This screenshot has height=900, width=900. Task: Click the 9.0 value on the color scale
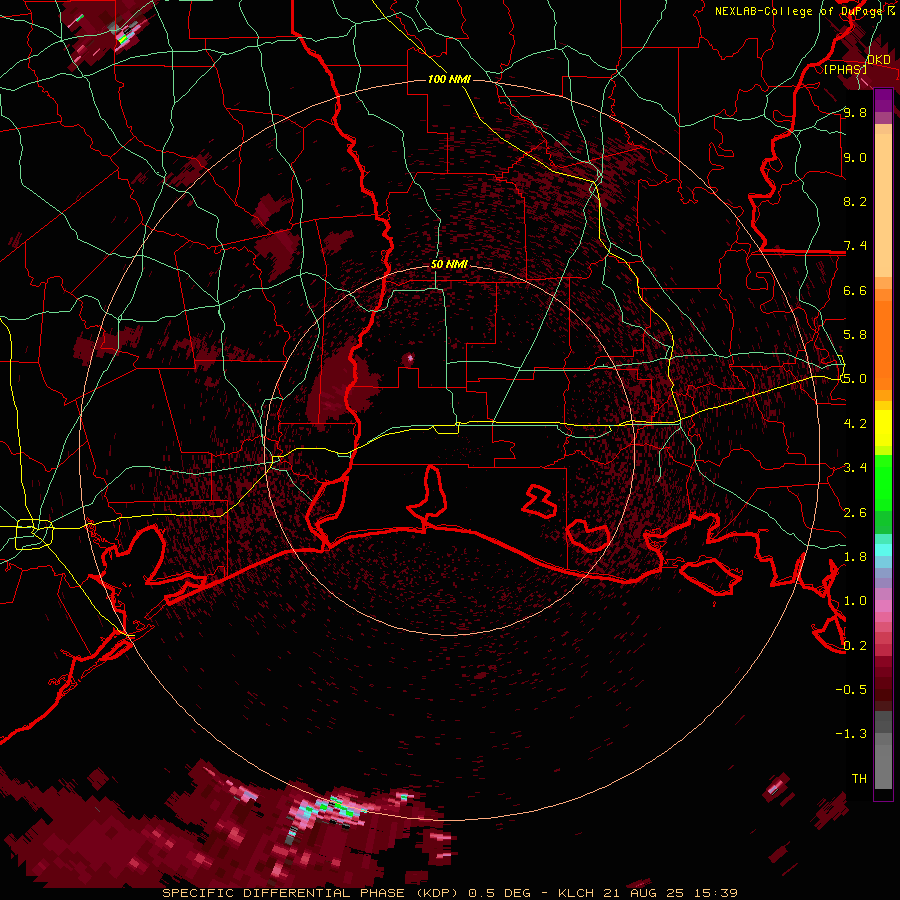855,157
